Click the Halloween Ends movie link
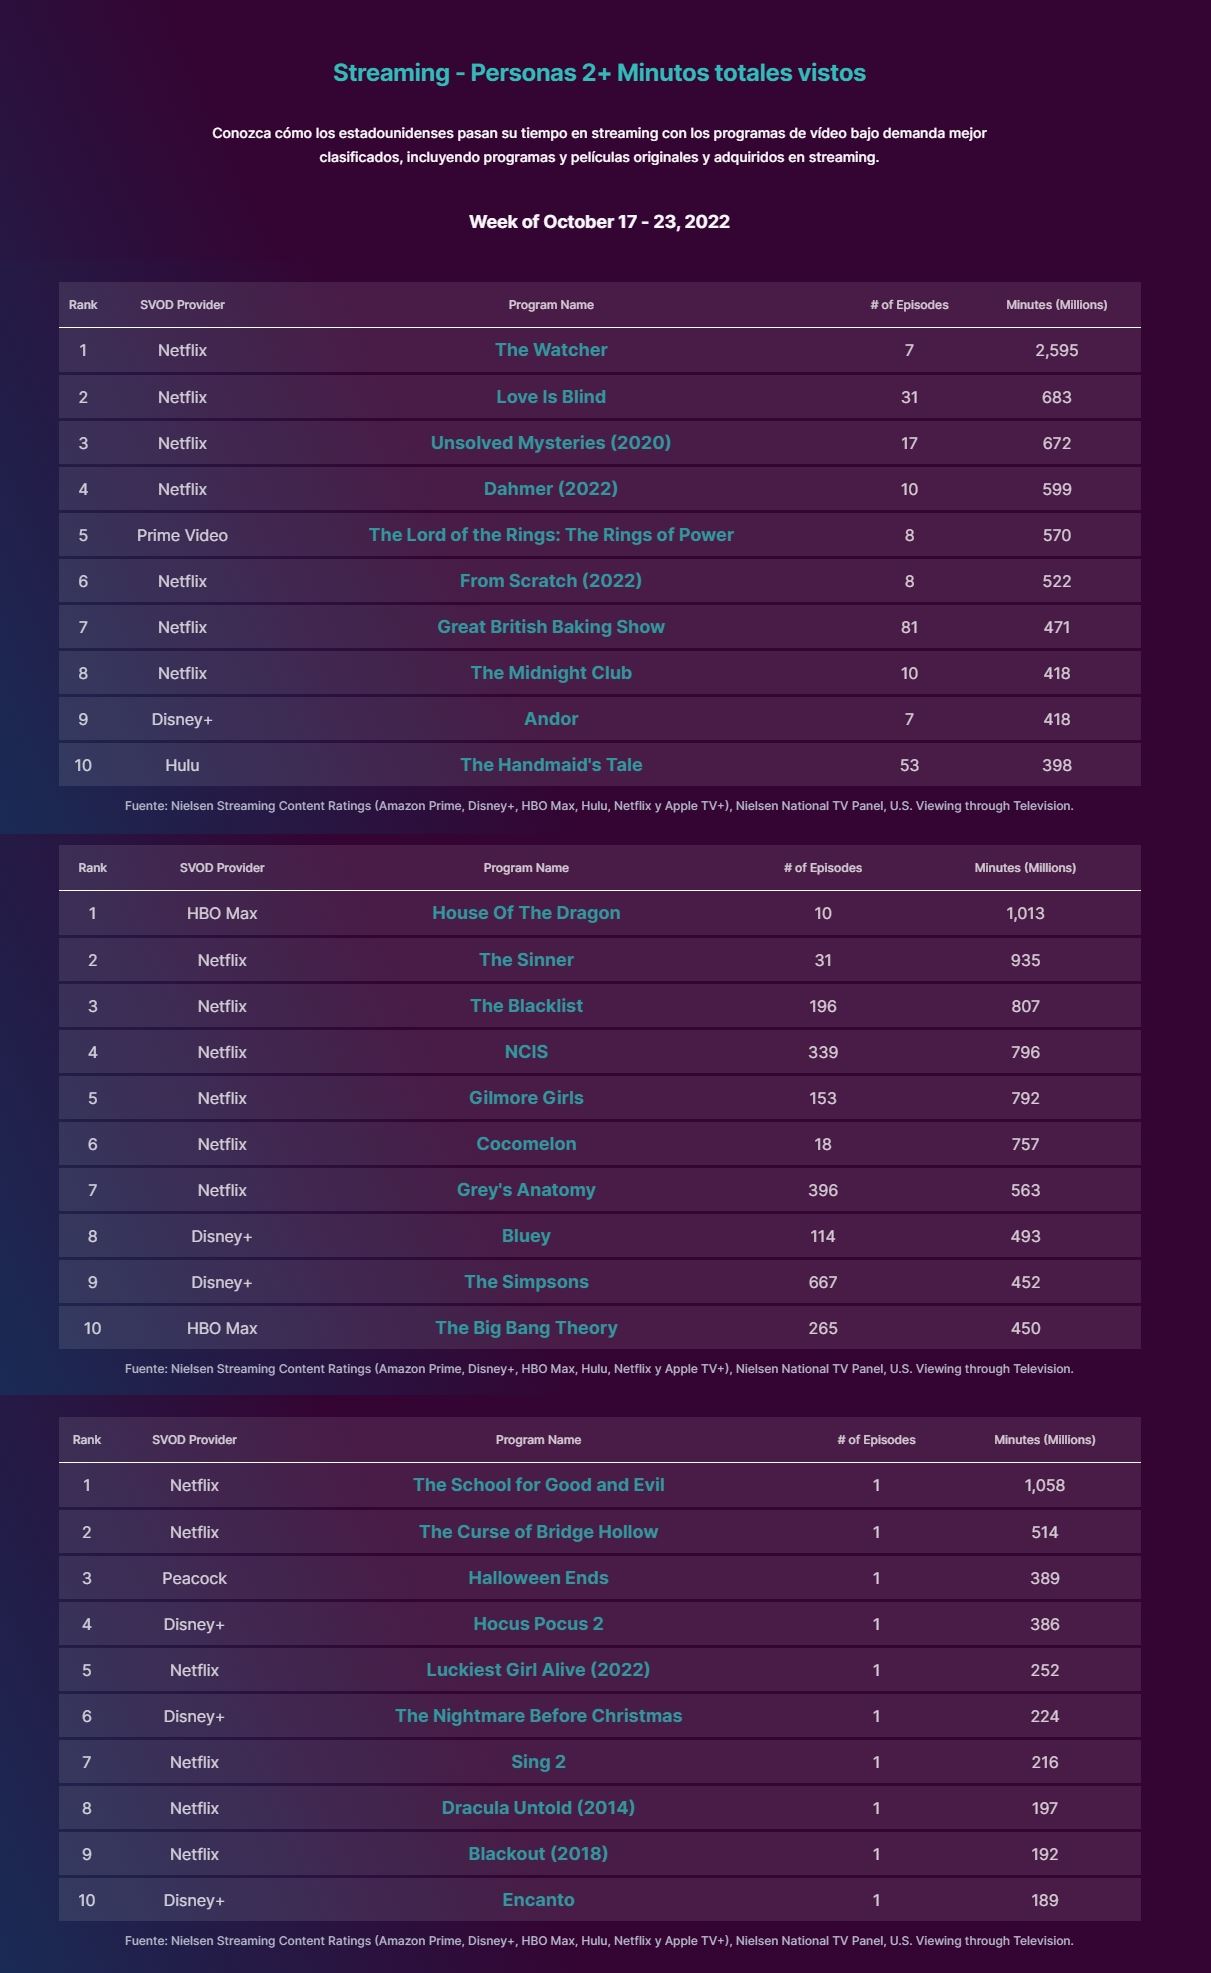 538,1578
